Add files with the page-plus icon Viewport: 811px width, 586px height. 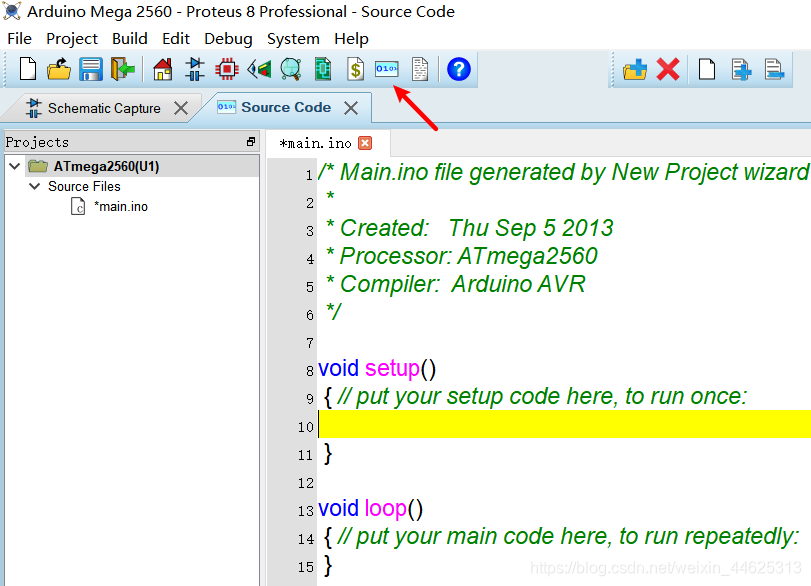tap(741, 69)
